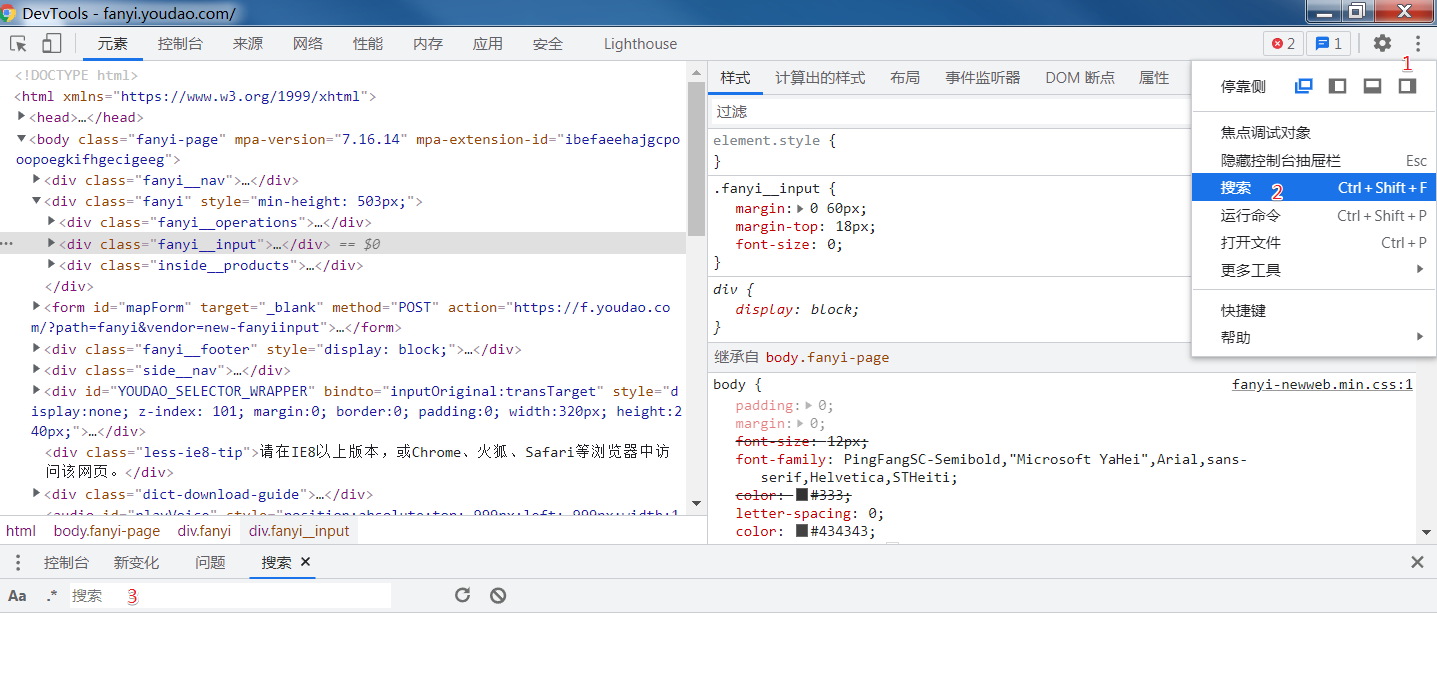The image size is (1437, 683).
Task: Dock DevTools to the right side
Action: [x=1407, y=86]
